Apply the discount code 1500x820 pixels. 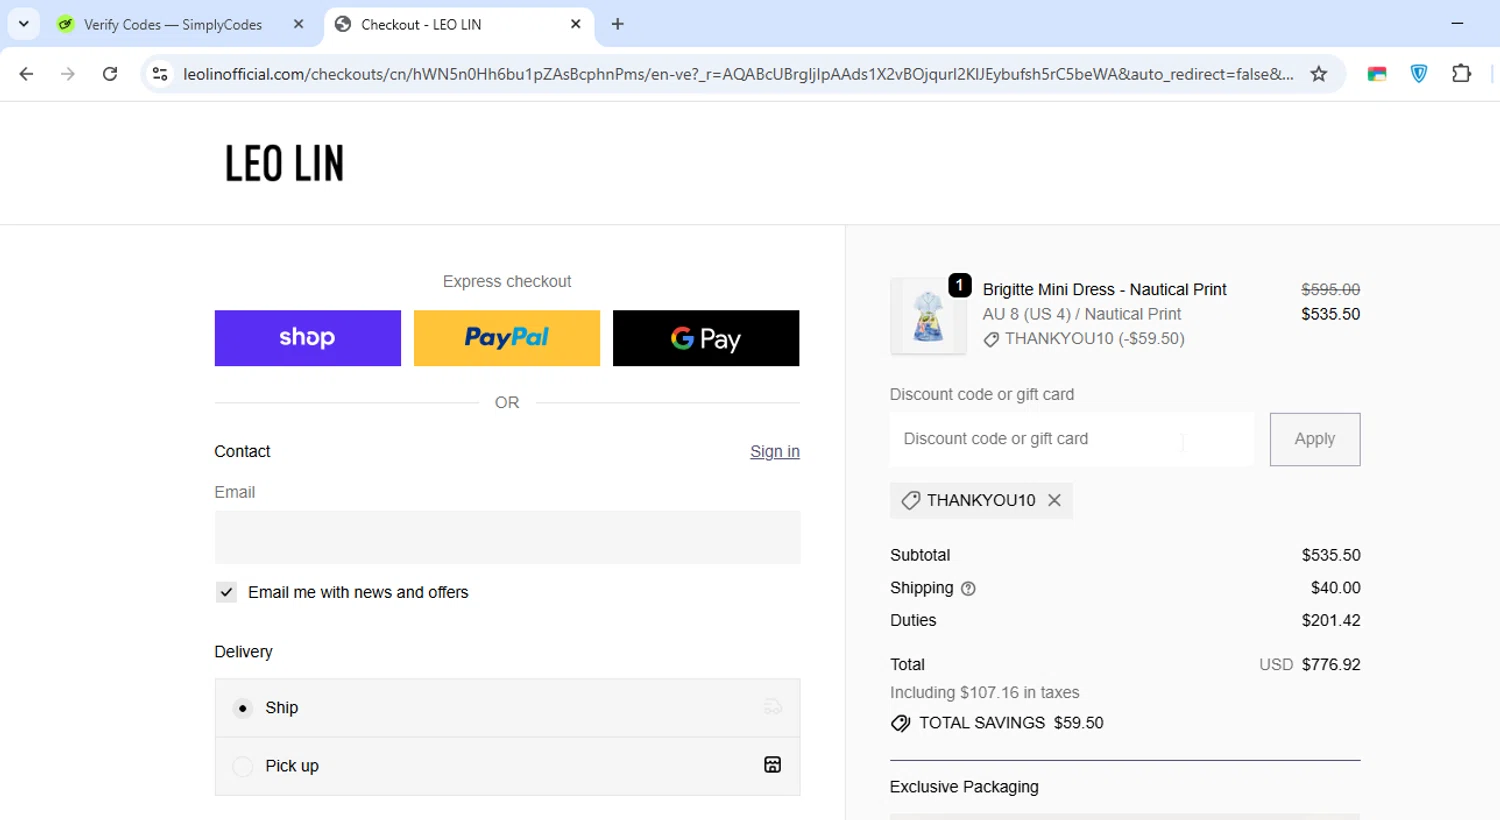click(x=1315, y=439)
